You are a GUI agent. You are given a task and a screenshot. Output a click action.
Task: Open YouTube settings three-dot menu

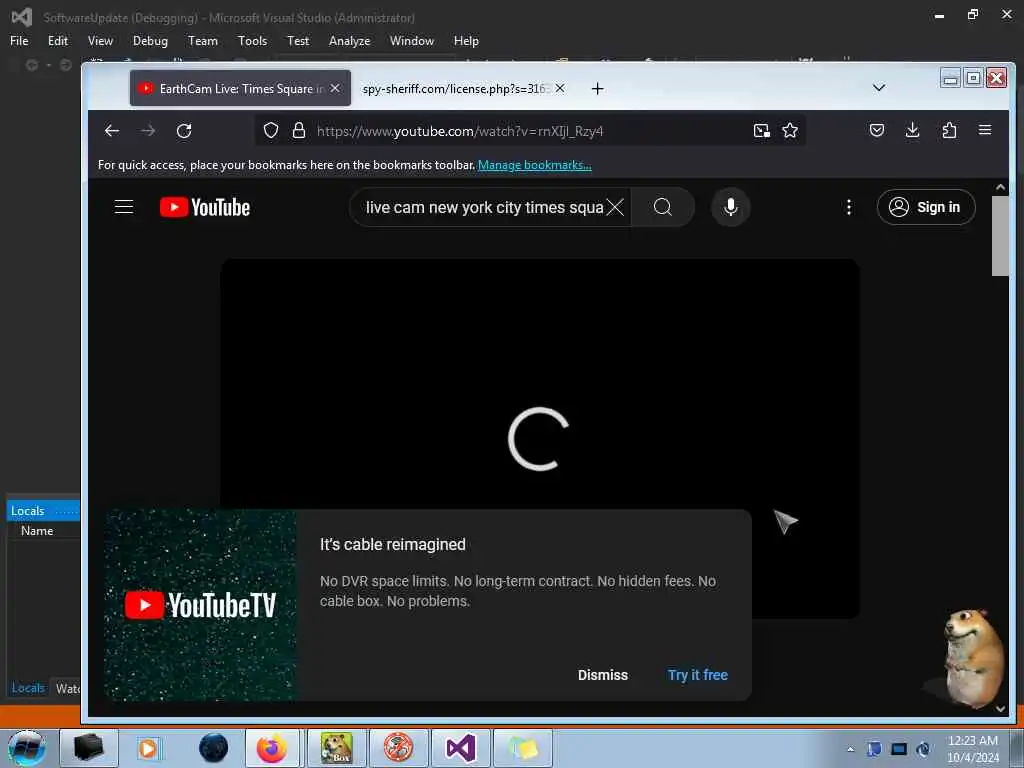(x=848, y=207)
